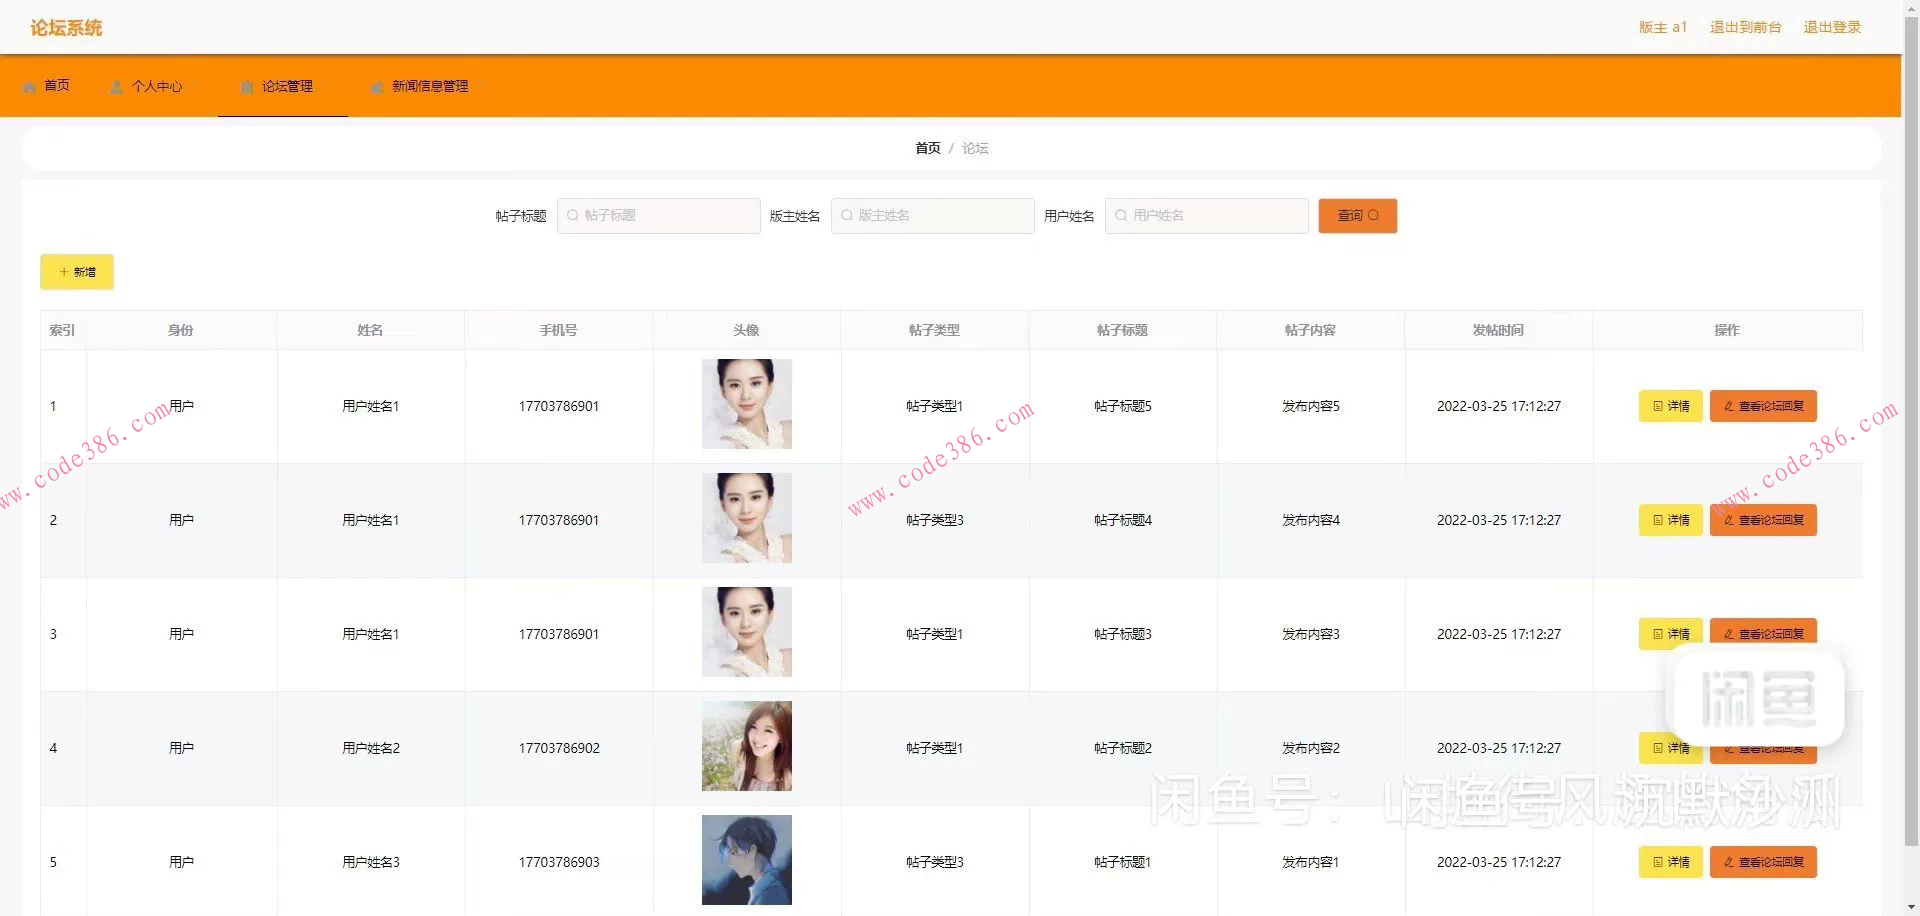This screenshot has height=916, width=1920.
Task: Open 查看论坛回复 for row 5
Action: [1762, 862]
